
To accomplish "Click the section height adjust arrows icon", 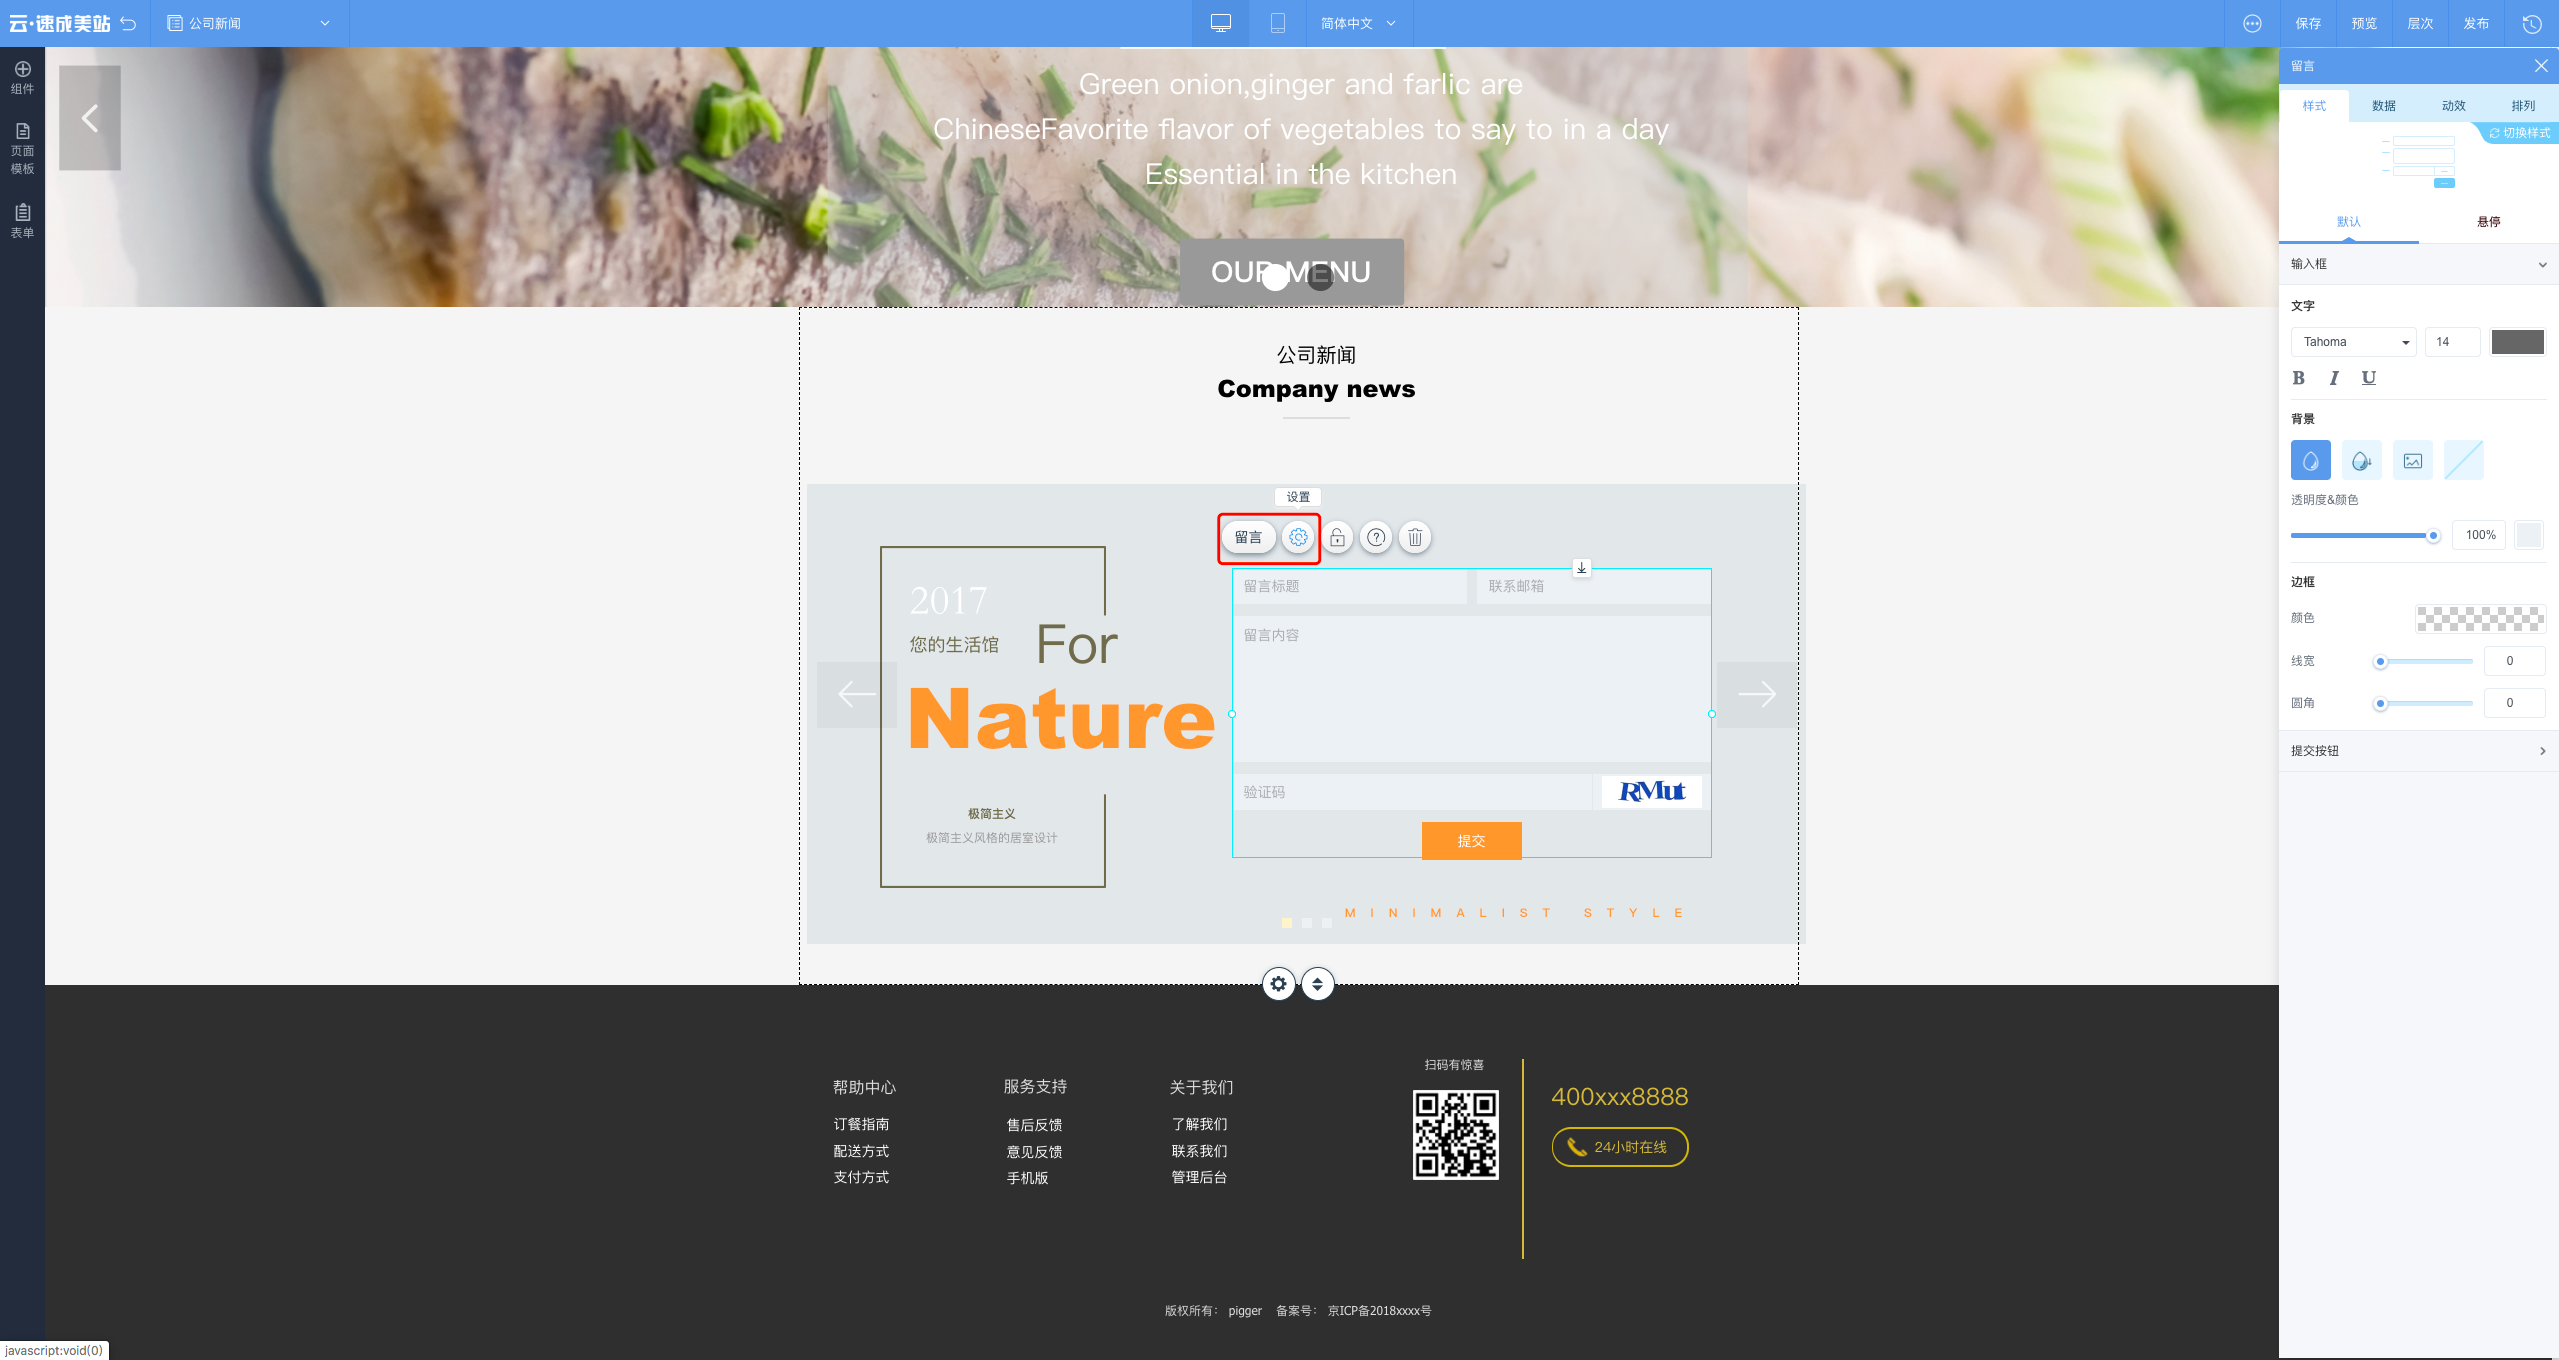I will click(x=1317, y=984).
